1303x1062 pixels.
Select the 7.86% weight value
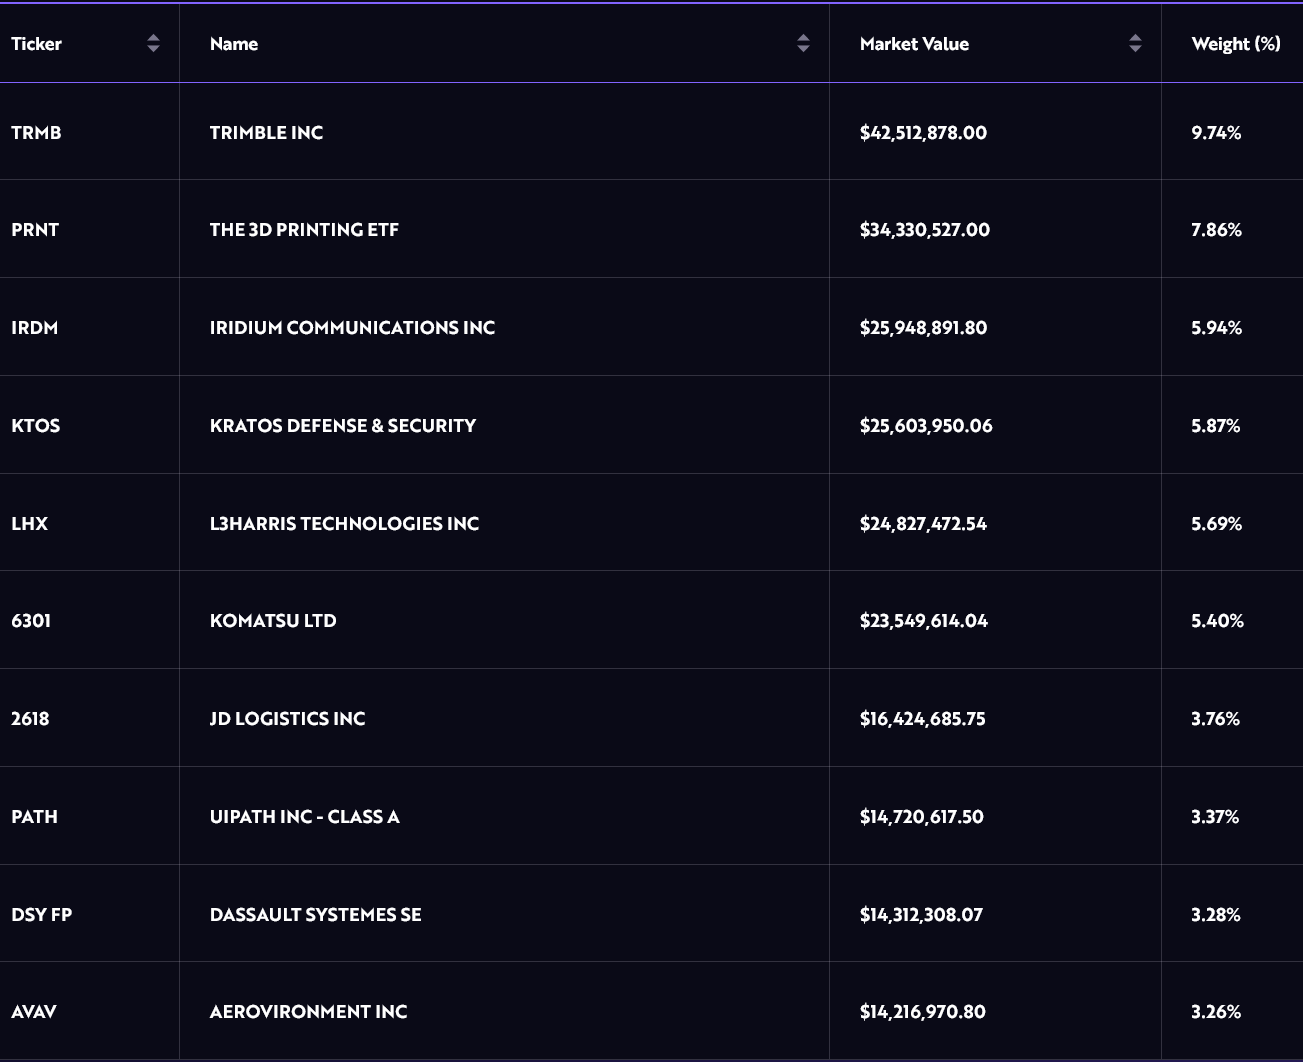pyautogui.click(x=1216, y=230)
